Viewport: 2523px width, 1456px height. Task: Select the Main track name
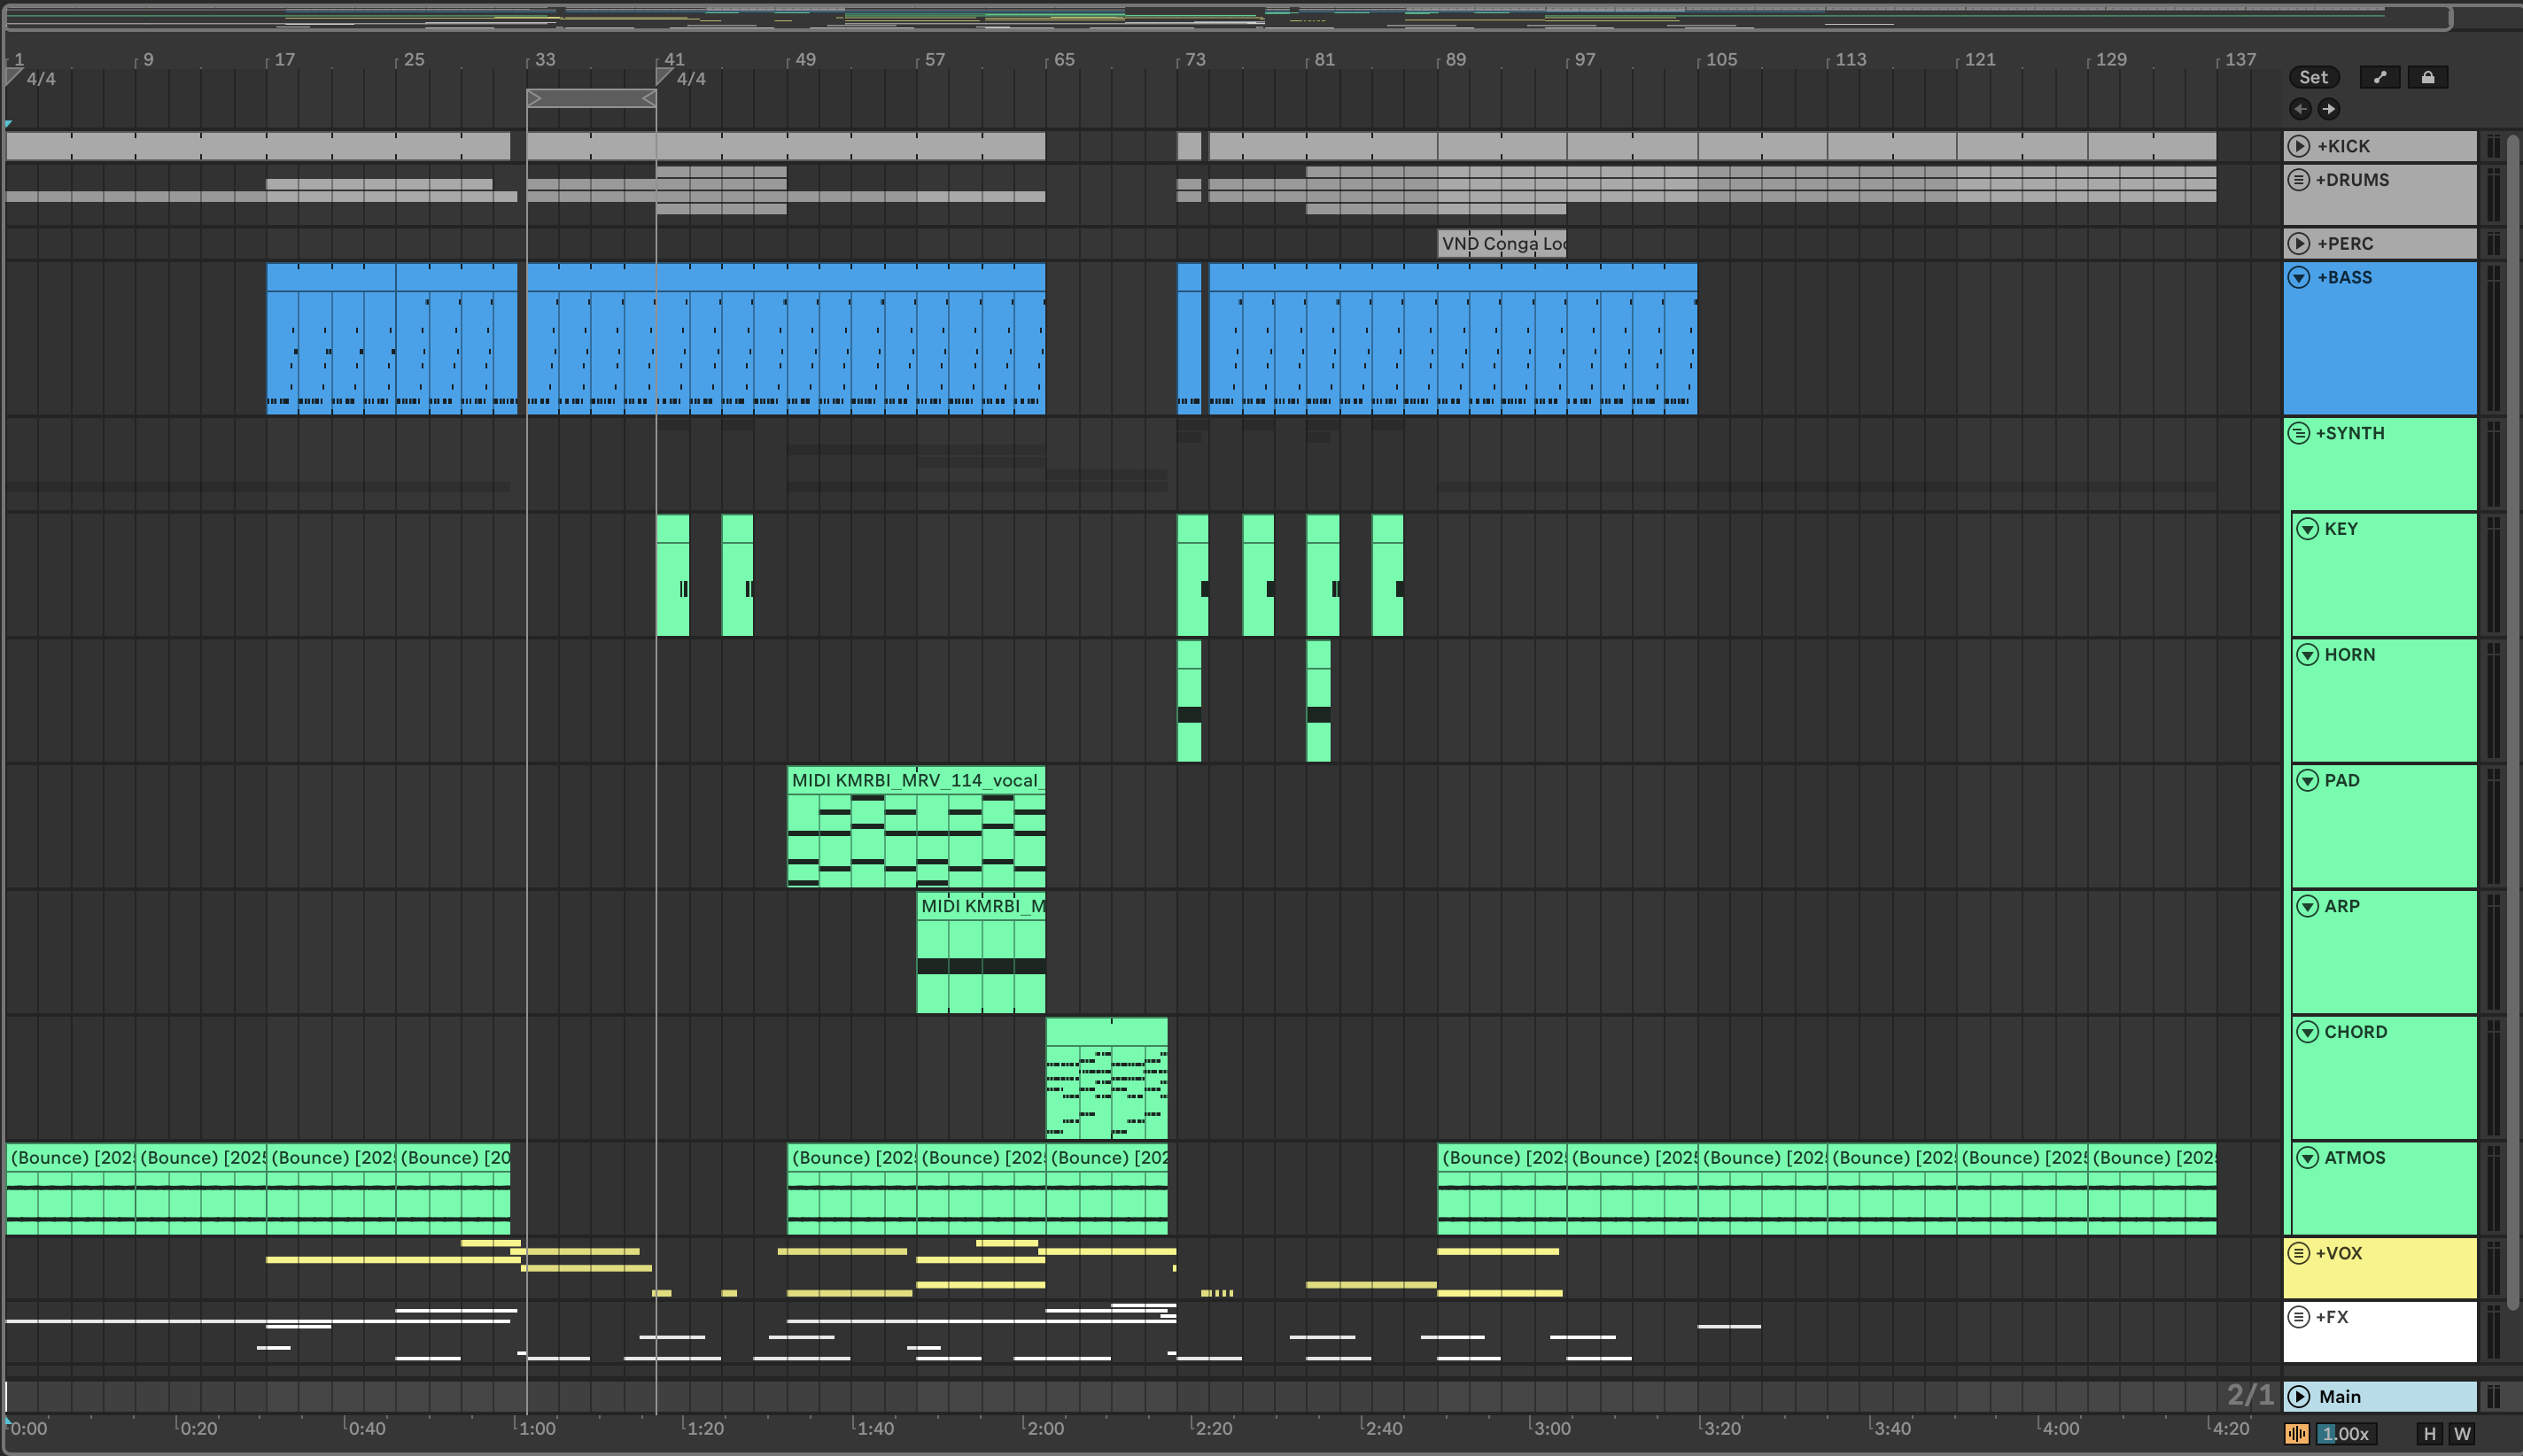(x=2340, y=1397)
